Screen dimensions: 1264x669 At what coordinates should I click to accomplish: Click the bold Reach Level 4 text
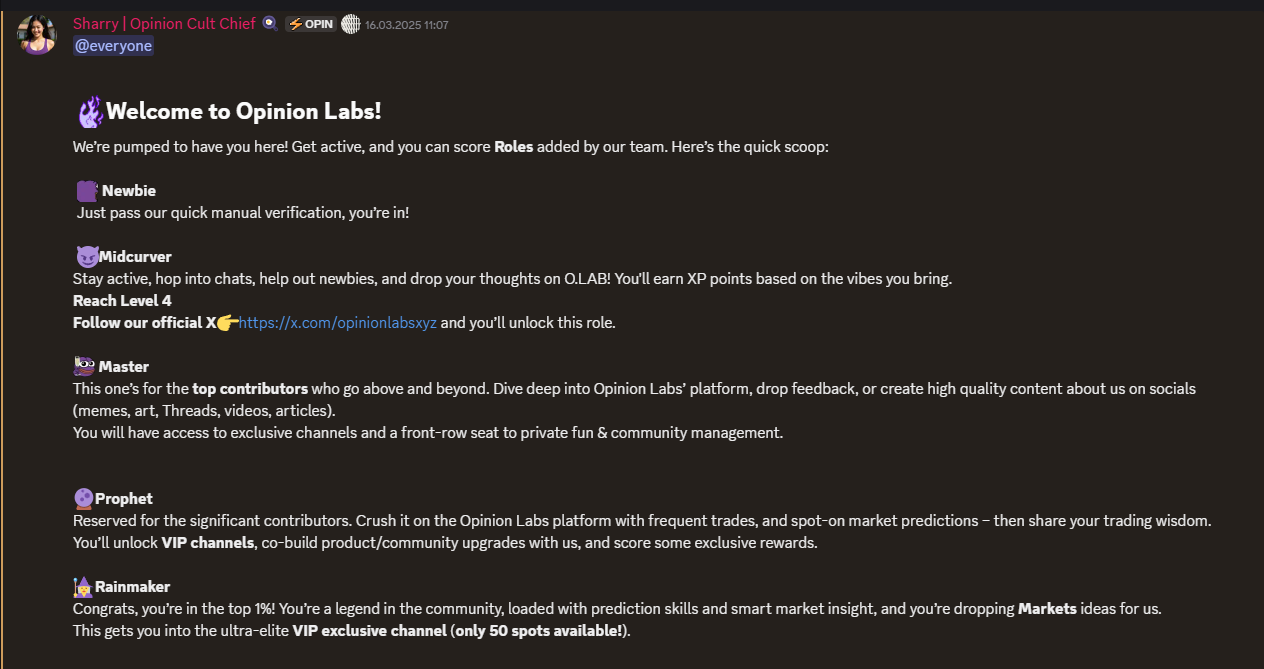click(123, 301)
